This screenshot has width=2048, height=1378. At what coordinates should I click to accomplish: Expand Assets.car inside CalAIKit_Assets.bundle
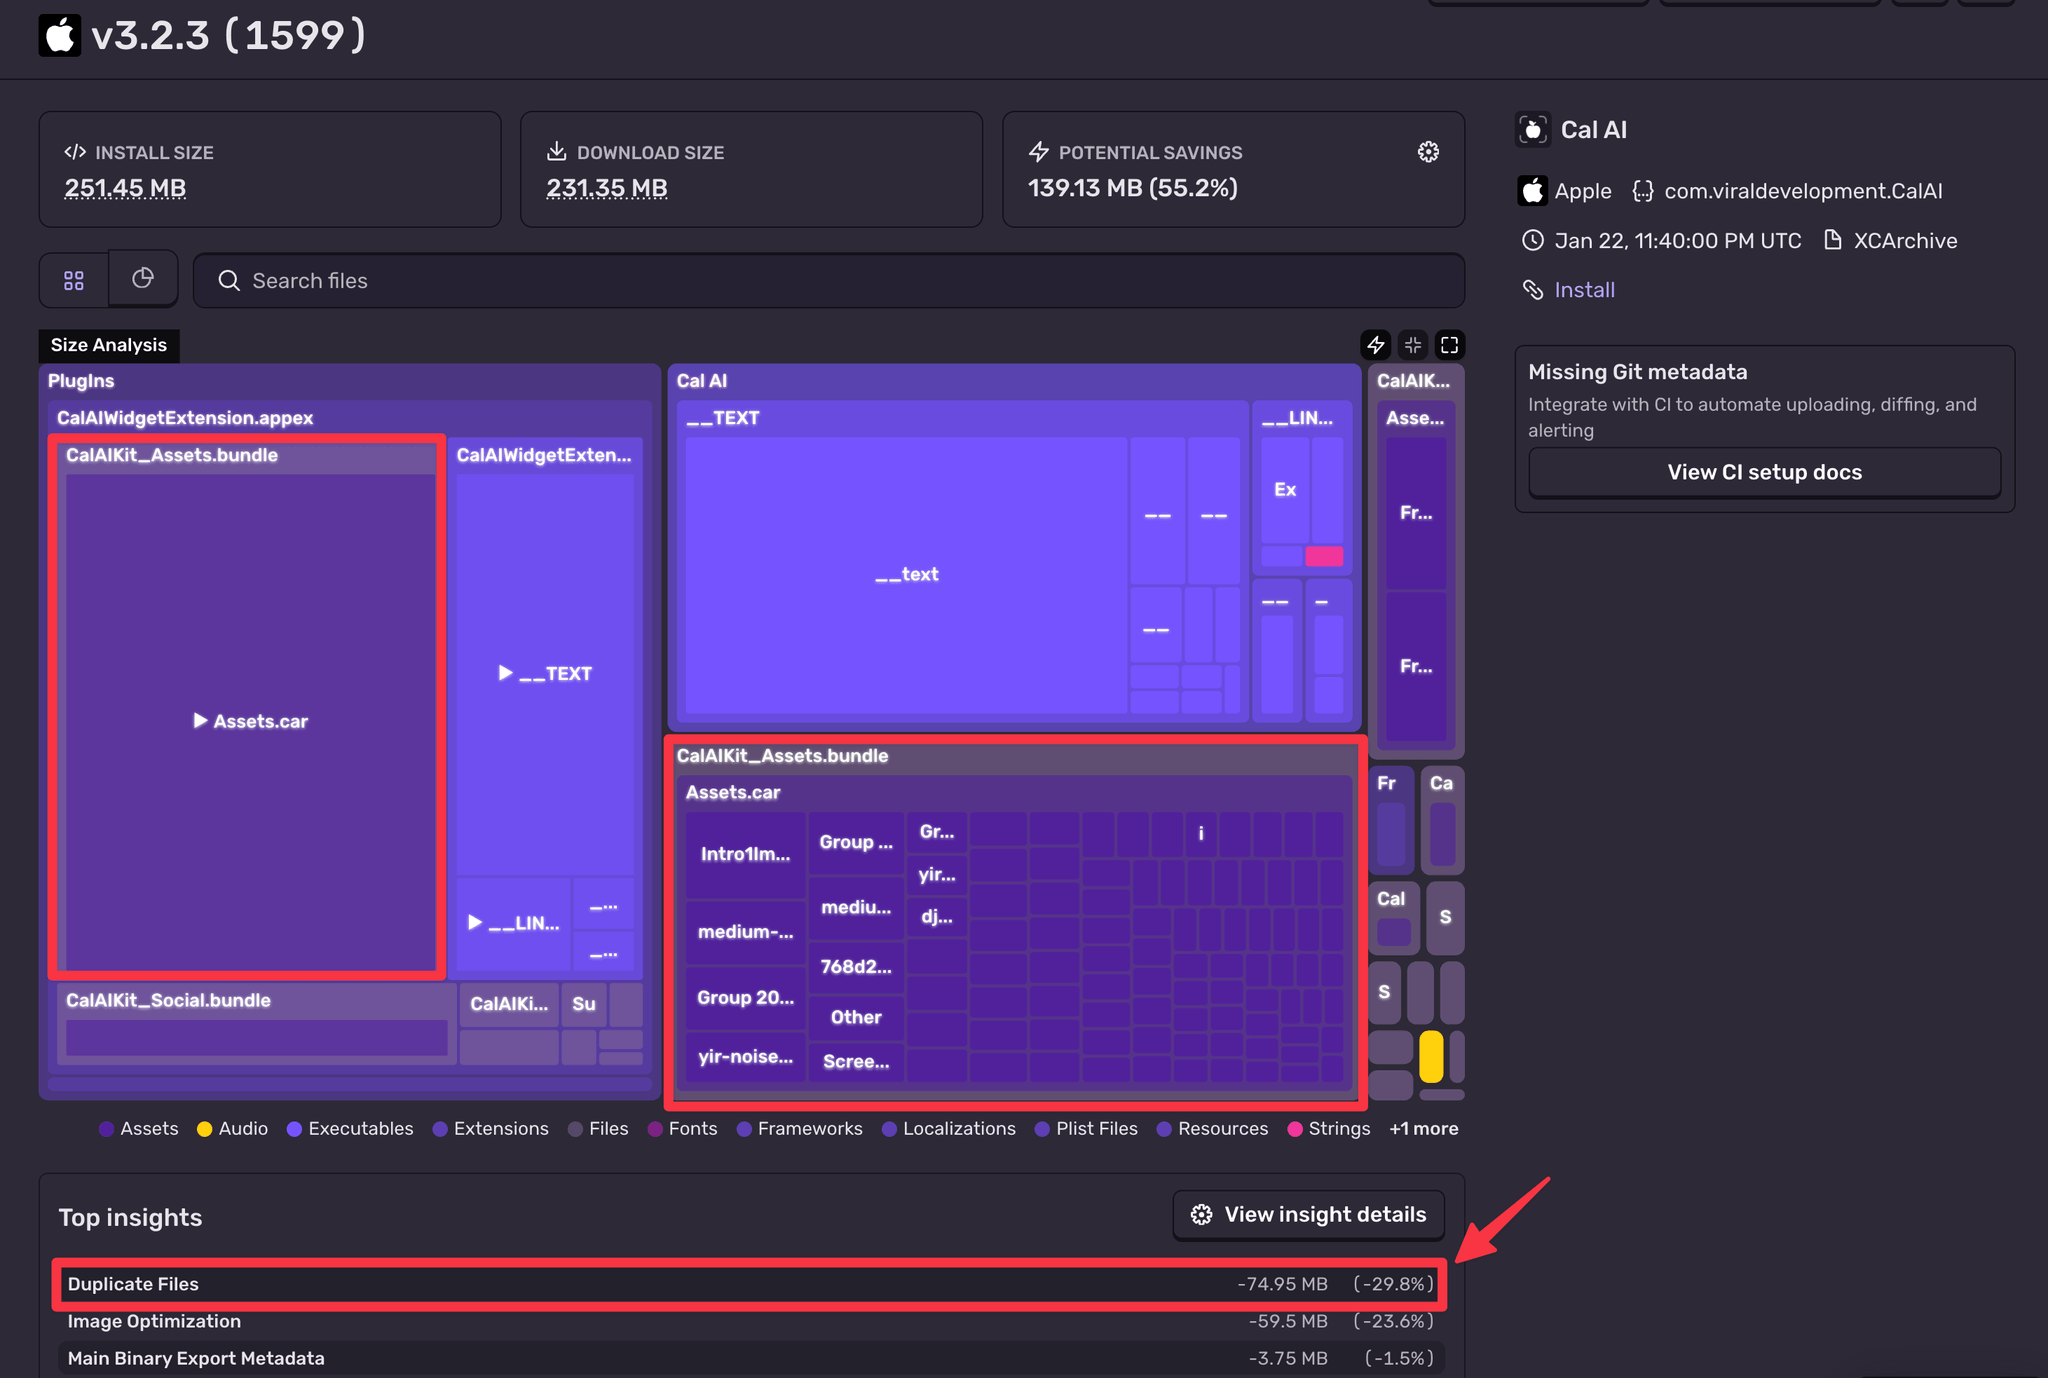[200, 721]
